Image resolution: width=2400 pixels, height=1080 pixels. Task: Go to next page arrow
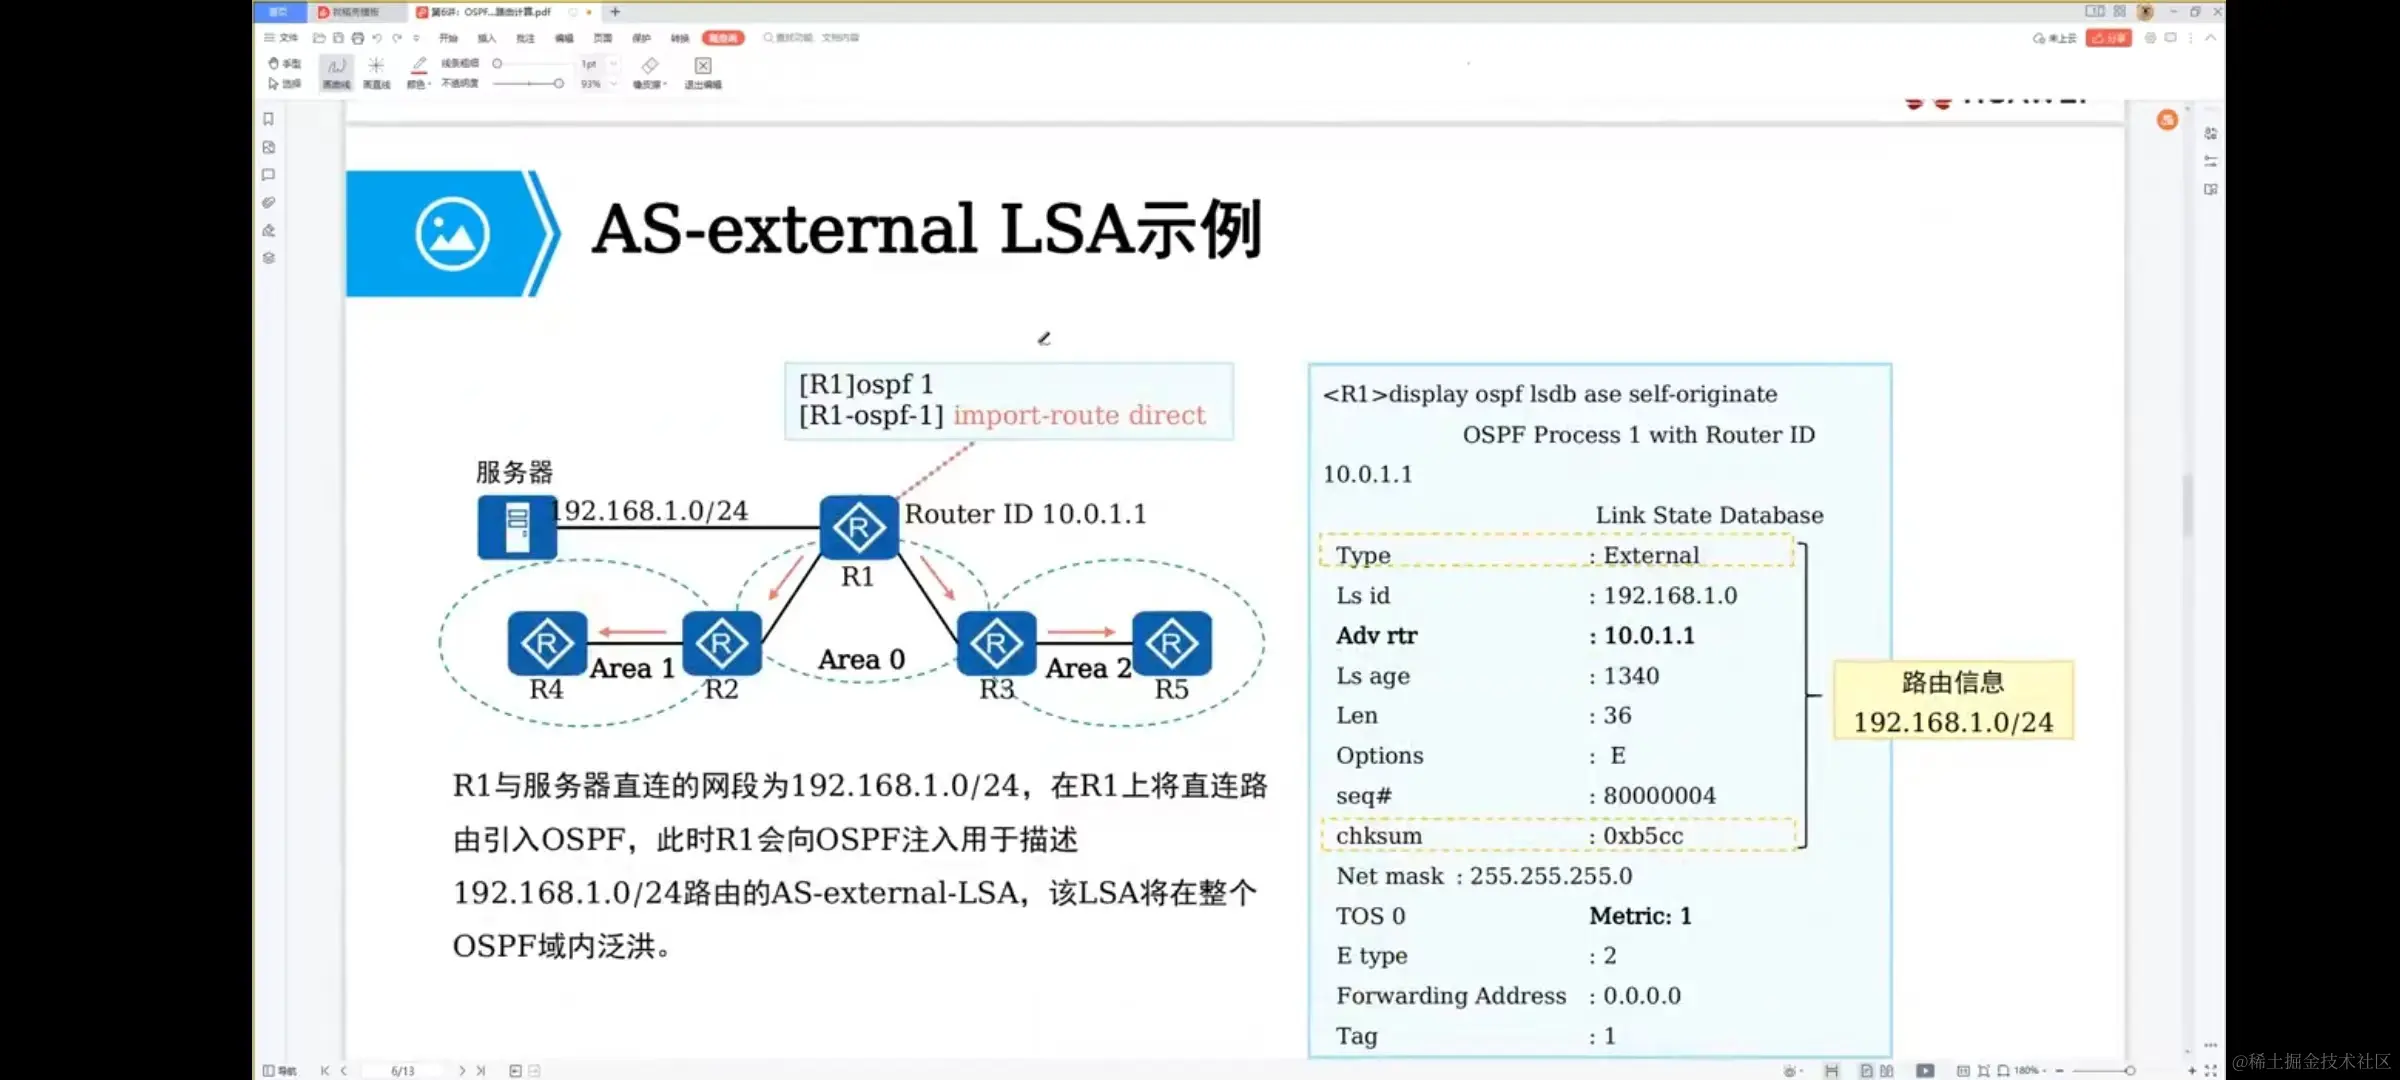click(x=461, y=1070)
